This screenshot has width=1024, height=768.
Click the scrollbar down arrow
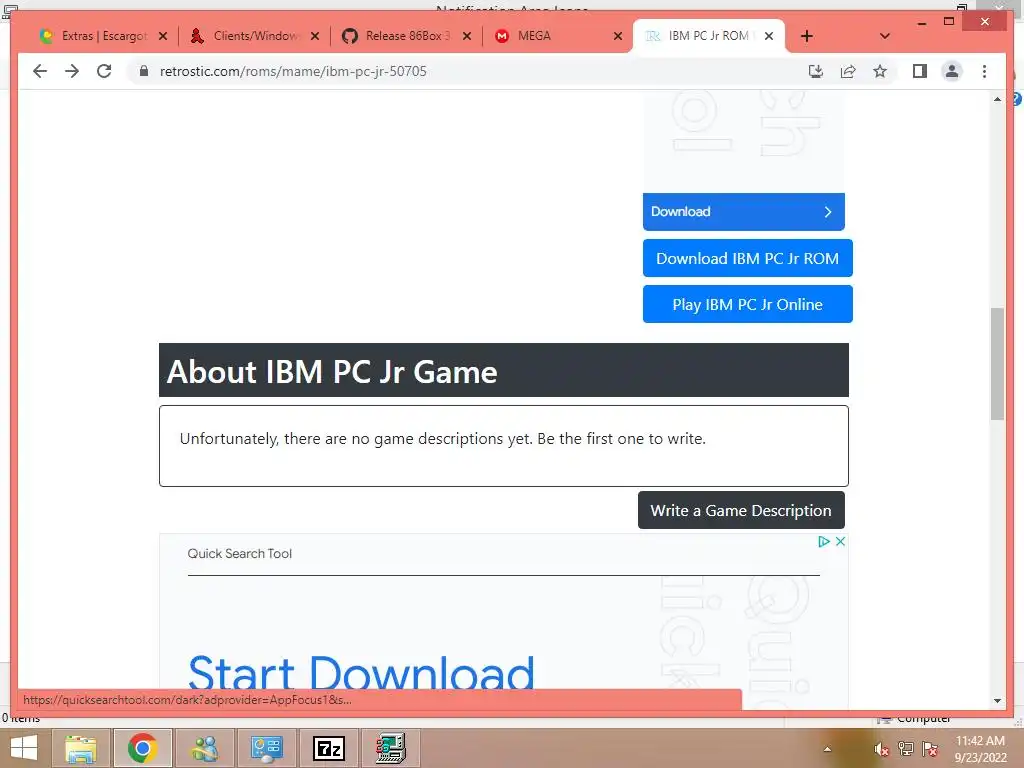(997, 701)
